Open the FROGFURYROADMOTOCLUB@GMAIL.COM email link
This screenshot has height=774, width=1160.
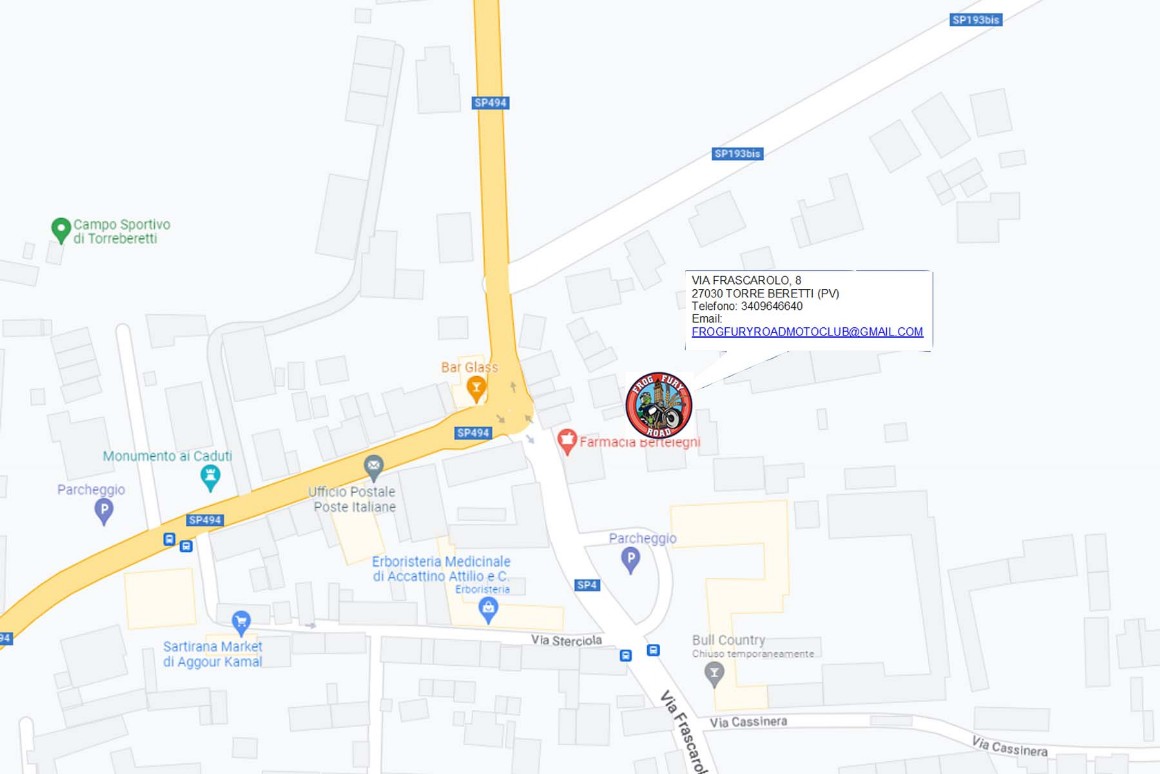coord(807,332)
